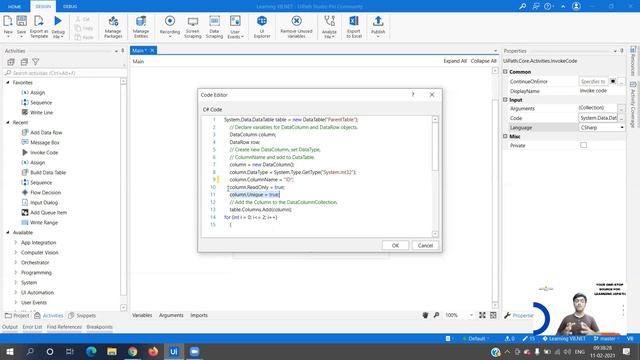Start Debug File with play icon
The width and height of the screenshot is (640, 360).
tap(58, 21)
